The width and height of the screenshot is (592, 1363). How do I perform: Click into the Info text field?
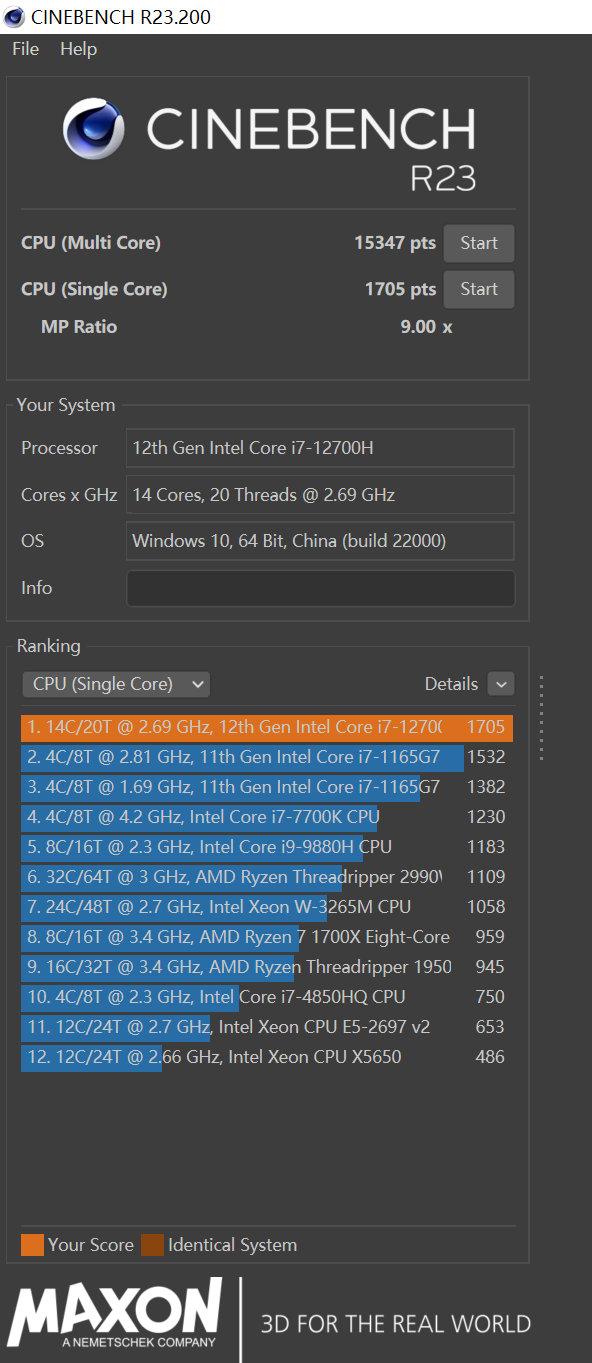point(320,588)
